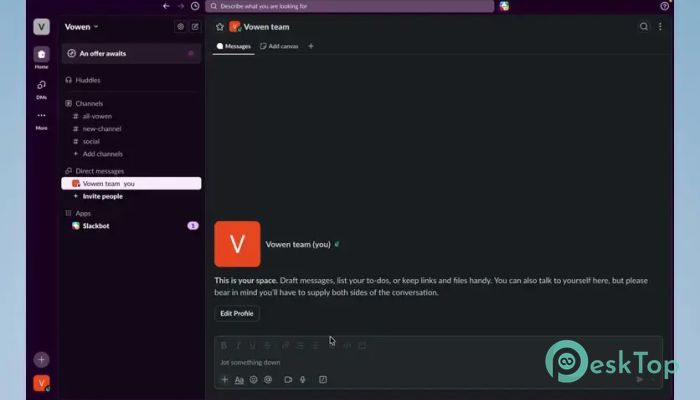
Task: Toggle bulleted list in the composer
Action: click(315, 346)
